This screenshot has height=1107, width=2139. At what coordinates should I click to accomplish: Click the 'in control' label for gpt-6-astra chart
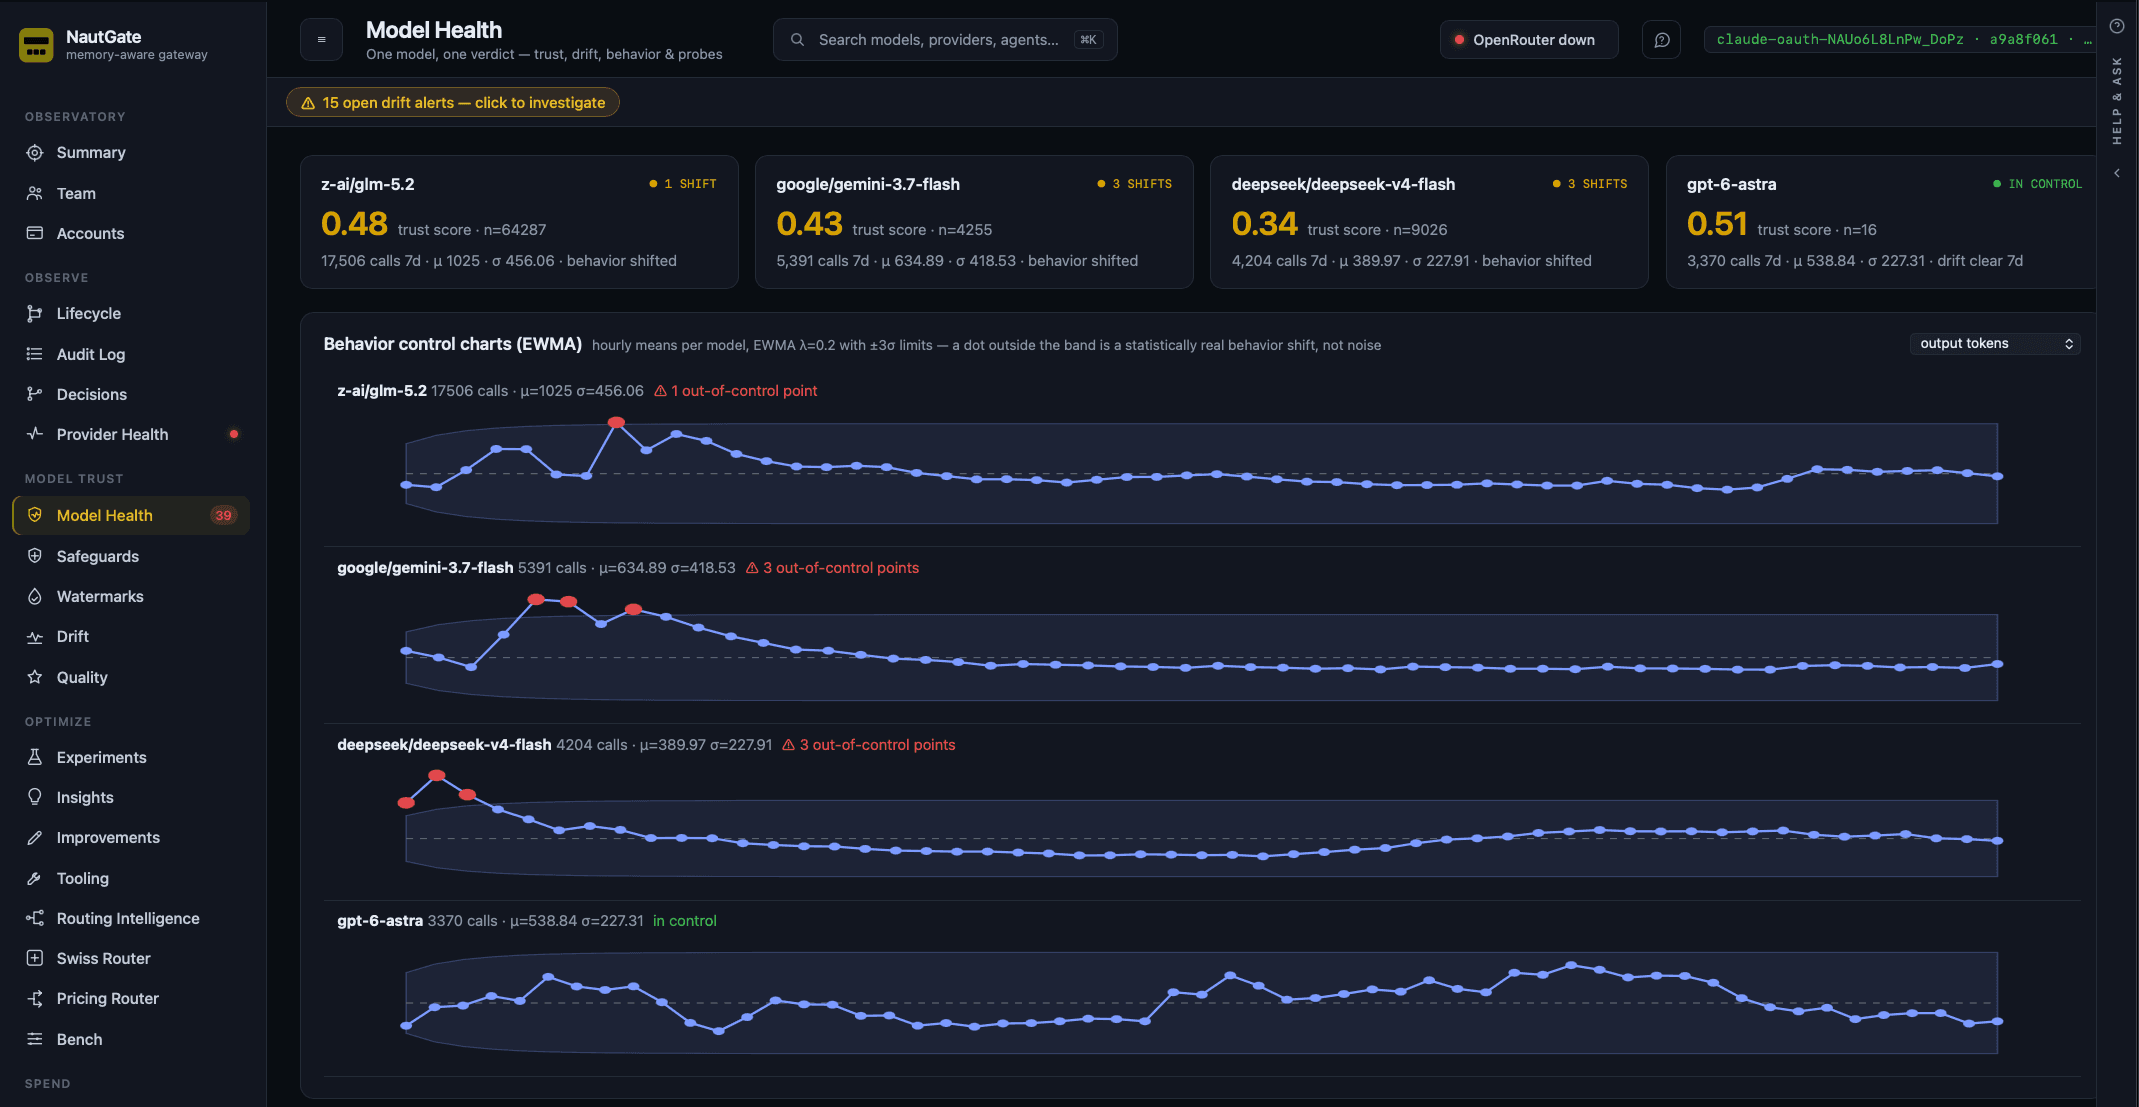685,921
